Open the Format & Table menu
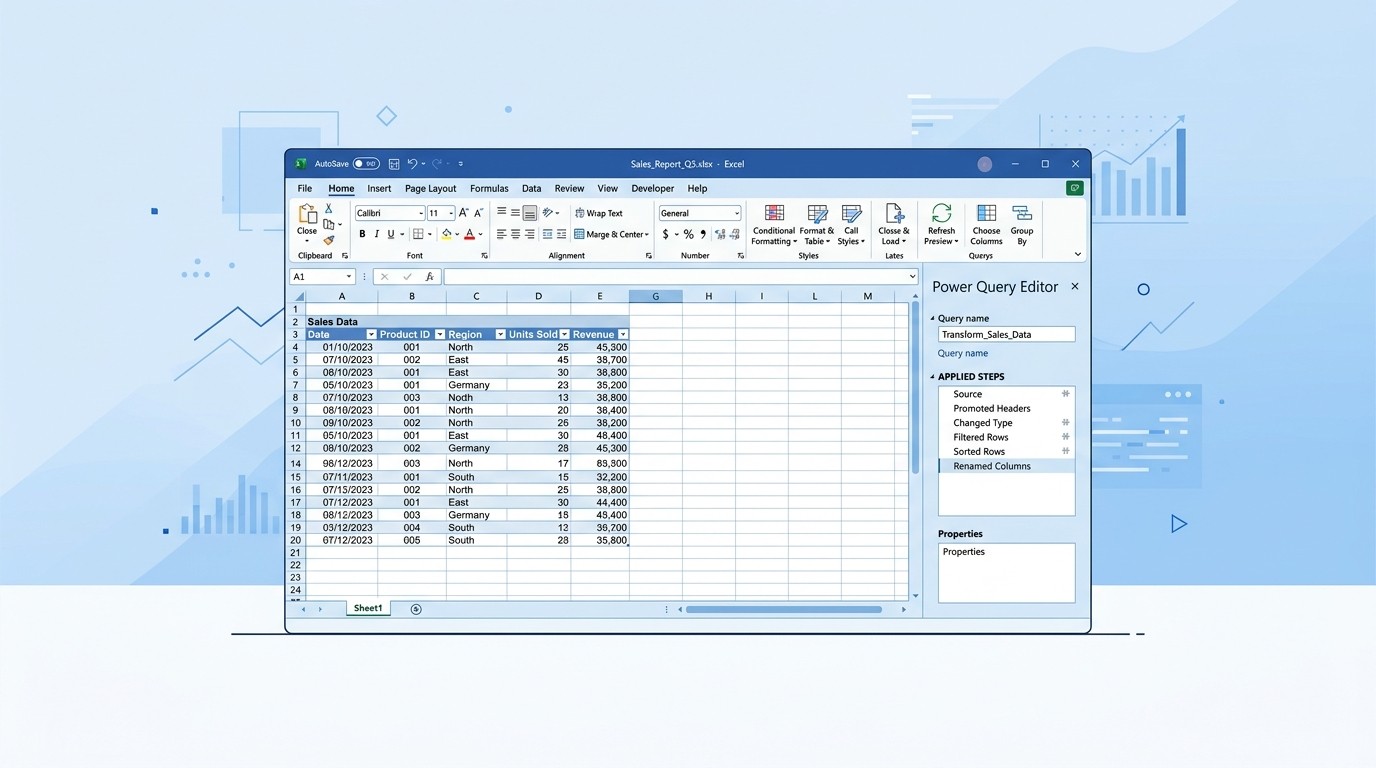The width and height of the screenshot is (1376, 768). (x=816, y=225)
